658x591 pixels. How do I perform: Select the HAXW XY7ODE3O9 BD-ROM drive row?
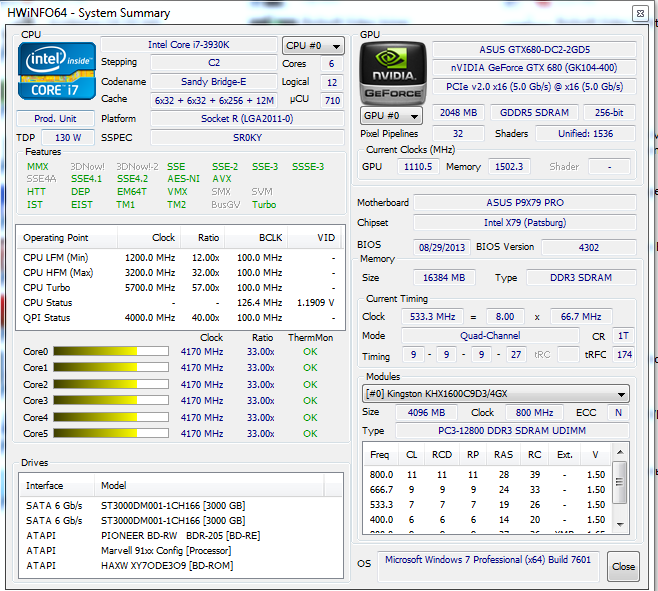181,566
